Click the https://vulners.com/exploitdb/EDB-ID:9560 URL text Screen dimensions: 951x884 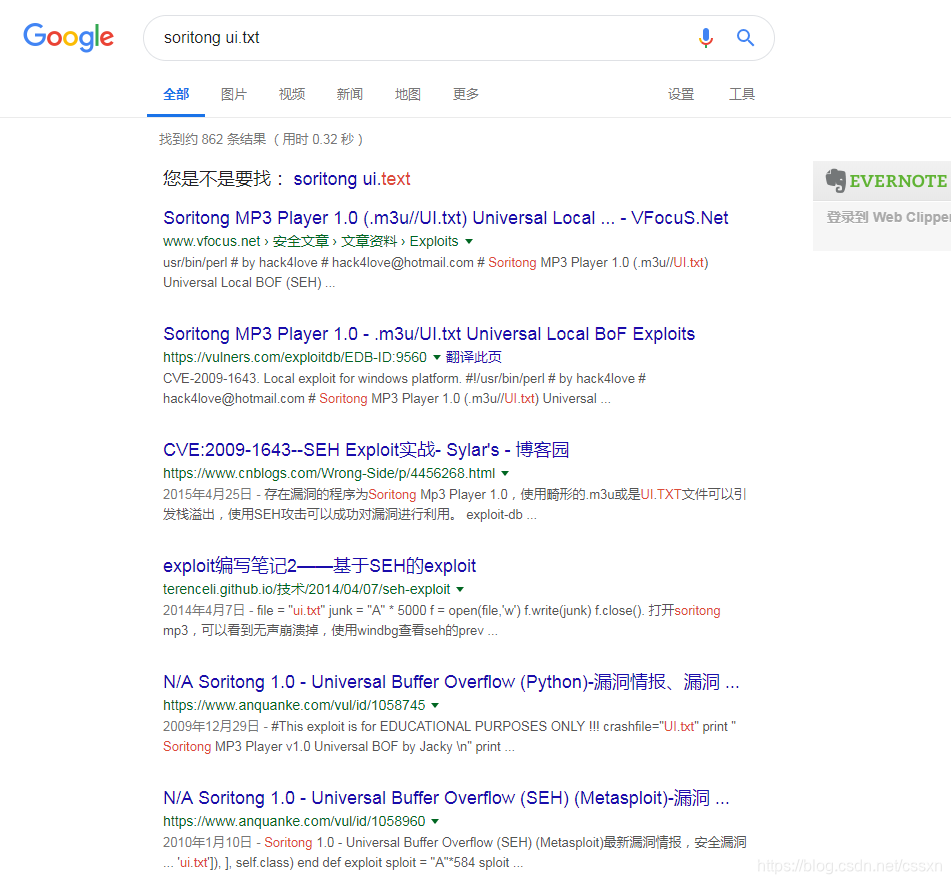(295, 357)
